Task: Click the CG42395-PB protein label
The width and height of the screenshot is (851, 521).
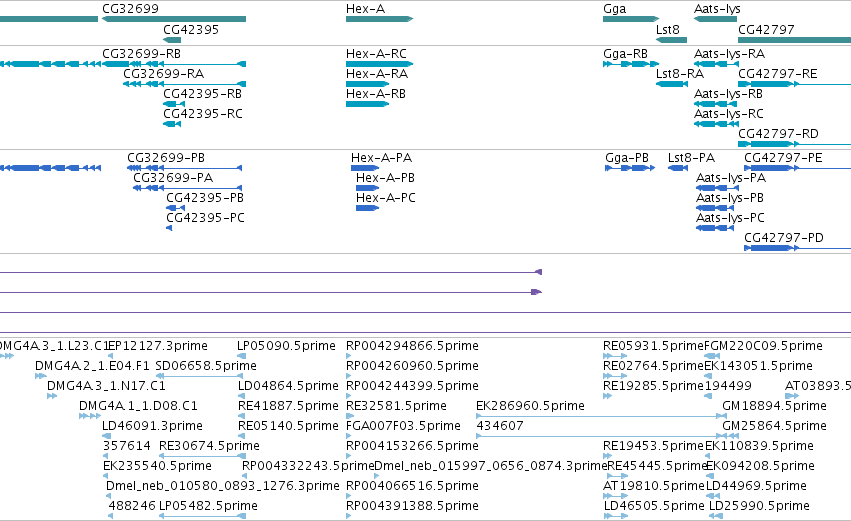Action: [205, 198]
